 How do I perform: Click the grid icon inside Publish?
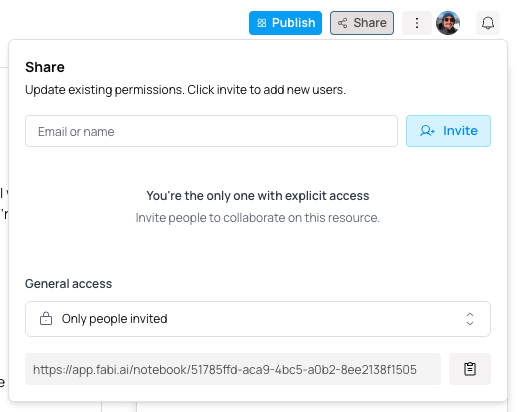pyautogui.click(x=262, y=23)
